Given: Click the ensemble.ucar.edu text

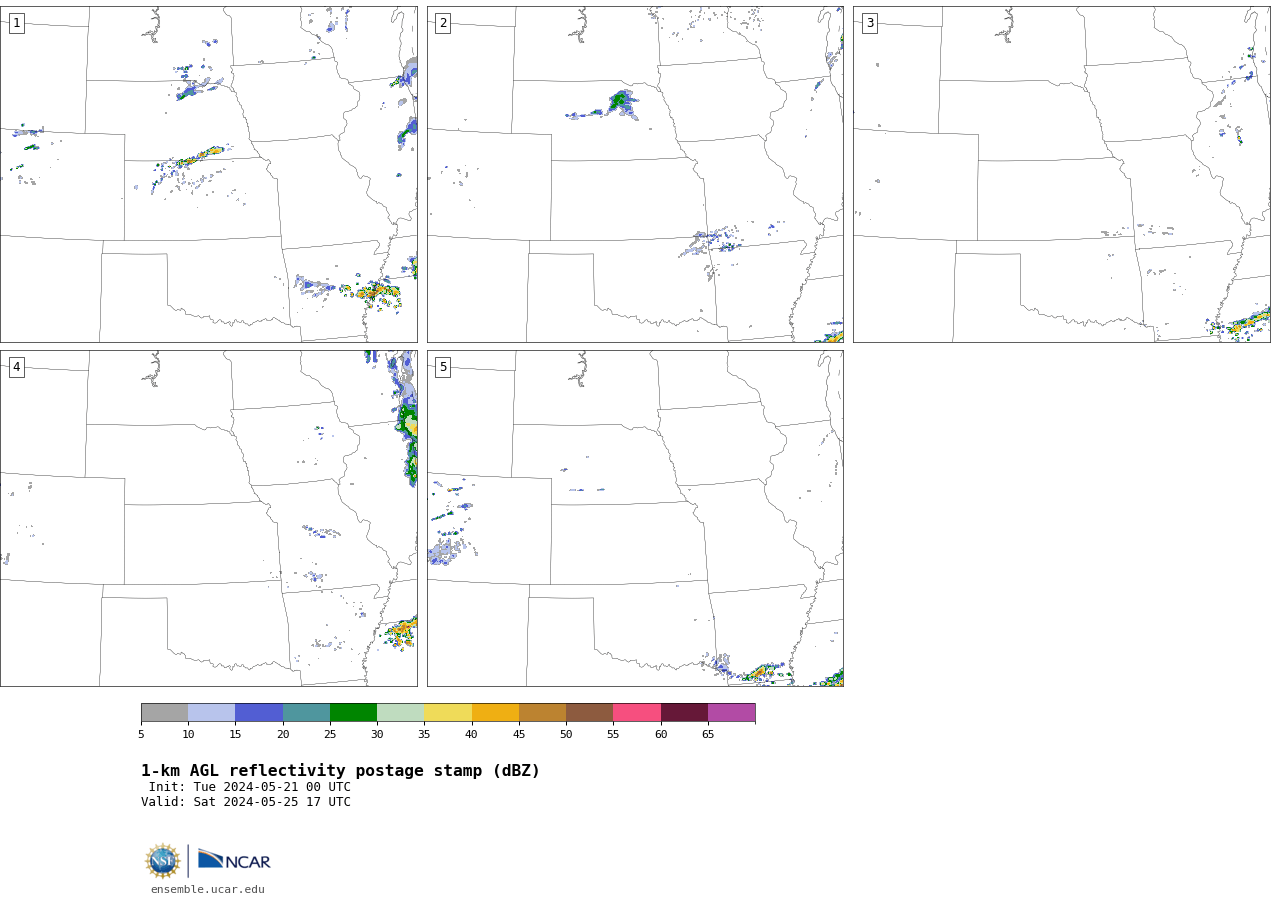Looking at the screenshot, I should click(x=208, y=890).
